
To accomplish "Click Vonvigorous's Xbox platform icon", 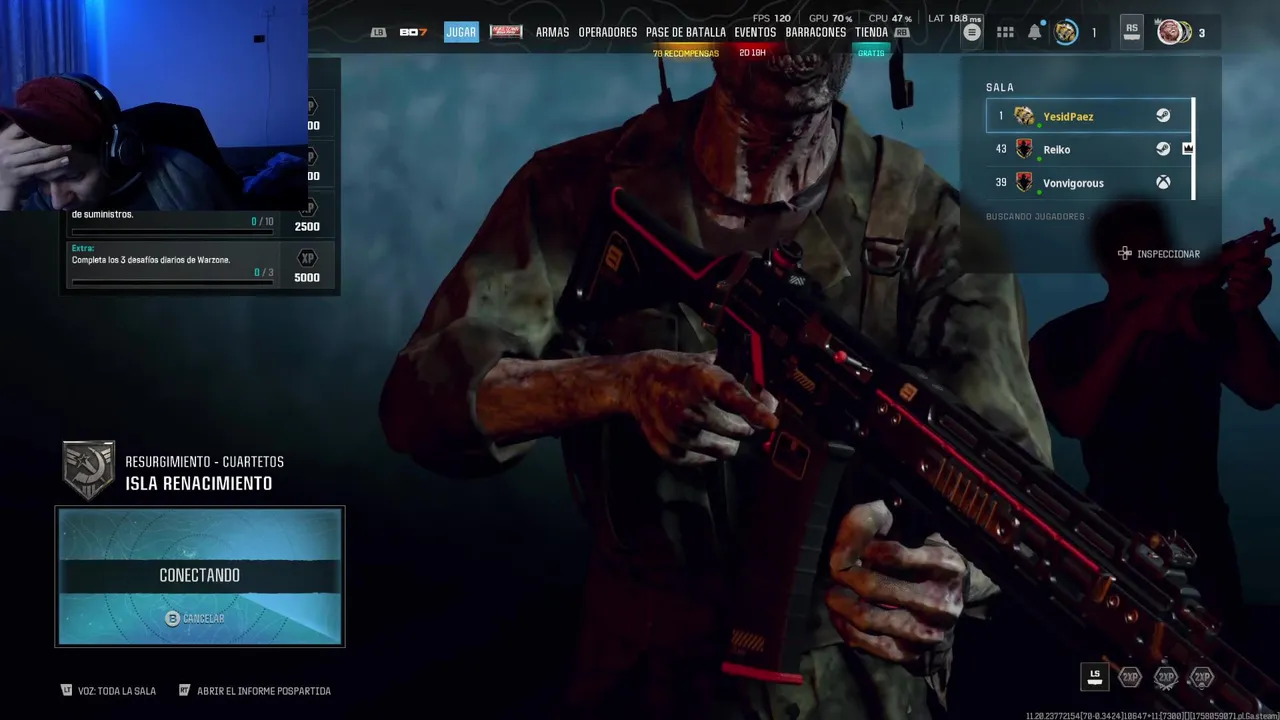I will [x=1163, y=183].
